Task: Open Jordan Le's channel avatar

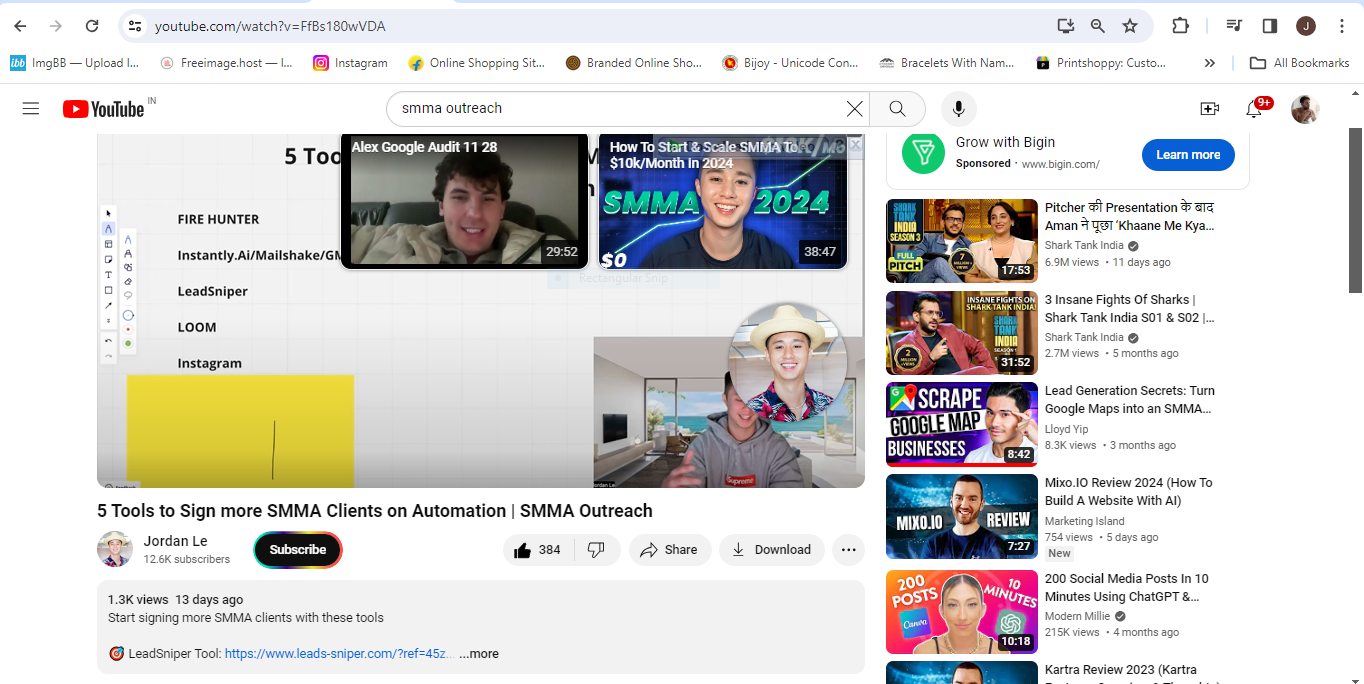Action: (115, 549)
